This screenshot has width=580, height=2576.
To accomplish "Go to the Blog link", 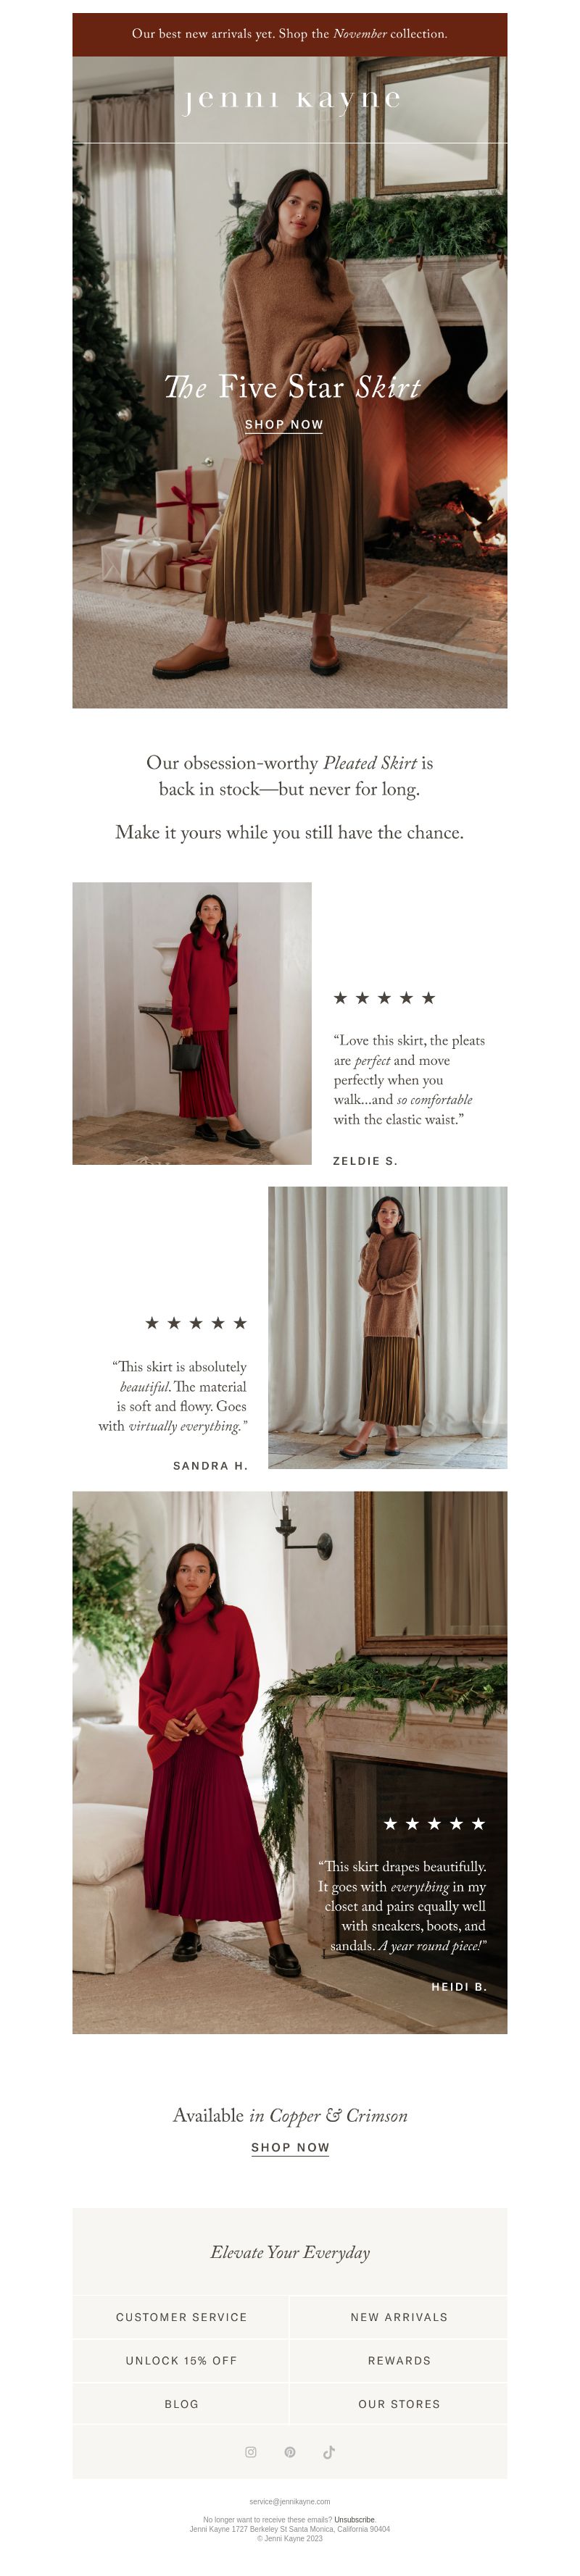I will [181, 2403].
